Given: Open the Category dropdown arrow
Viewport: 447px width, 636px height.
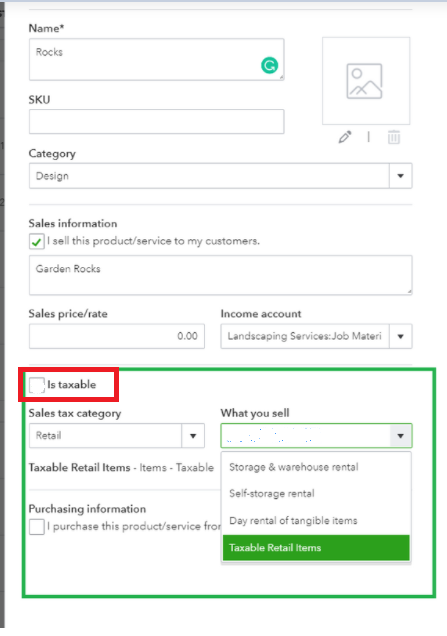Looking at the screenshot, I should (400, 176).
